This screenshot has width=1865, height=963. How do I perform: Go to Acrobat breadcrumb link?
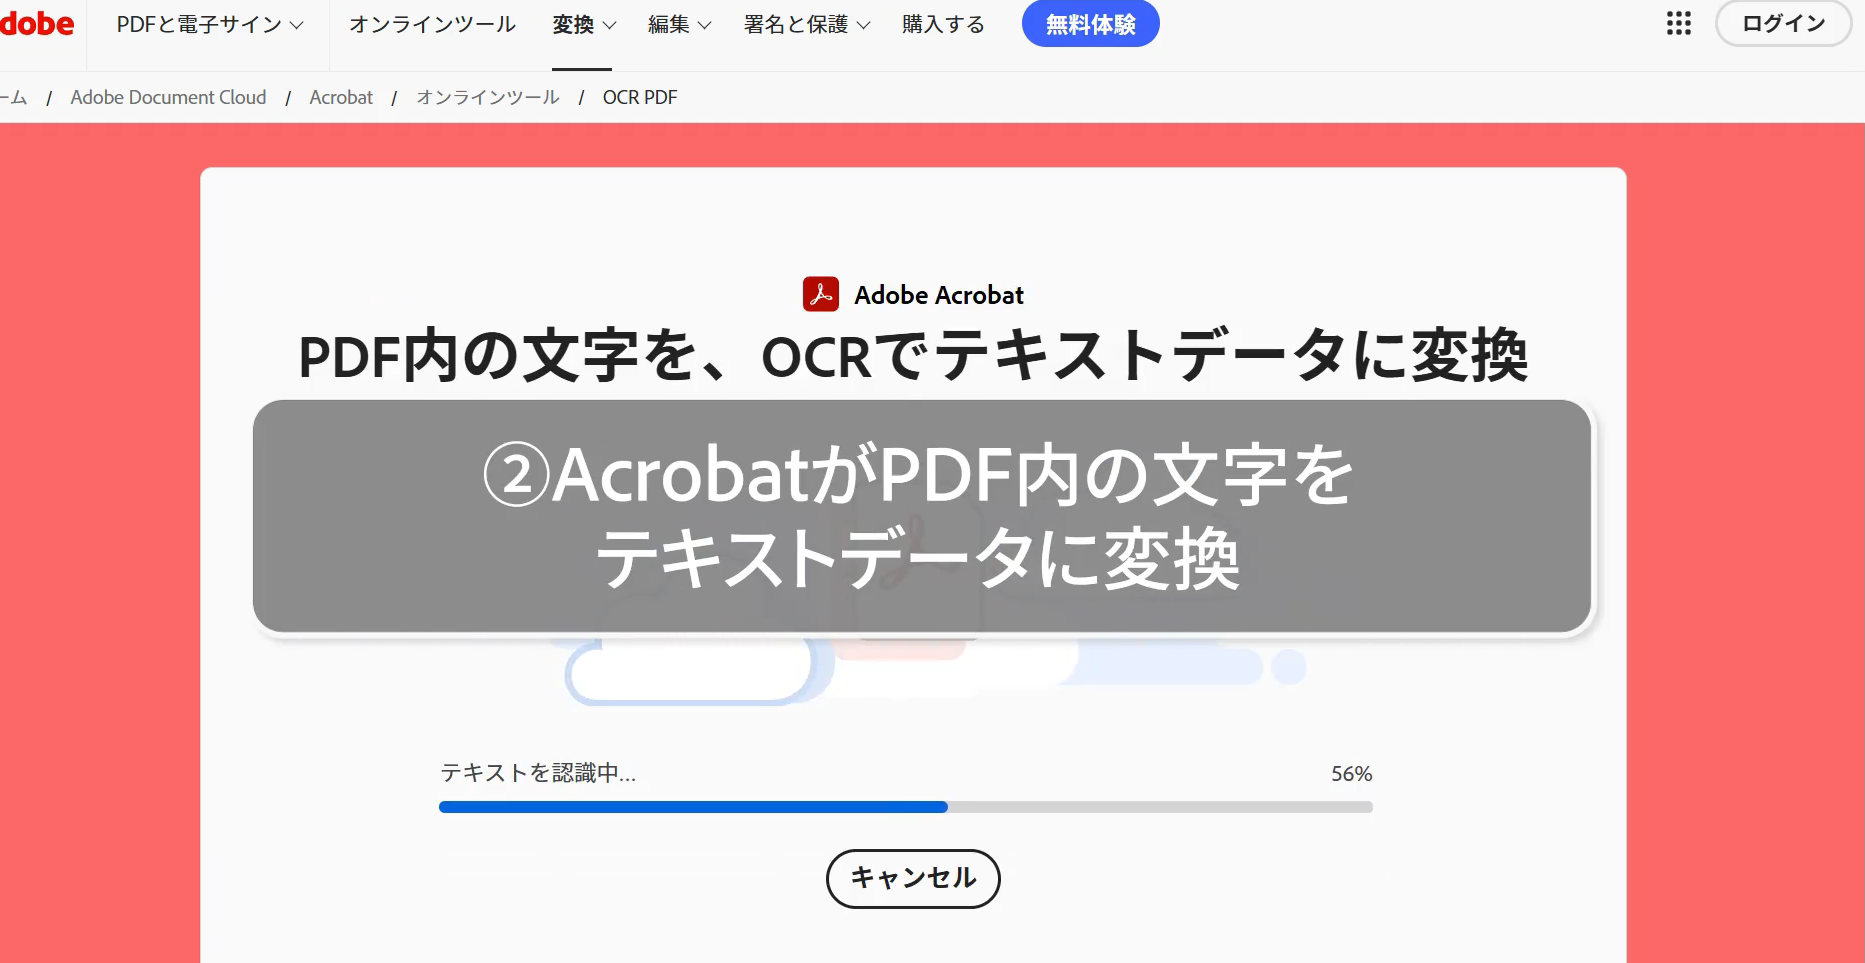[341, 97]
